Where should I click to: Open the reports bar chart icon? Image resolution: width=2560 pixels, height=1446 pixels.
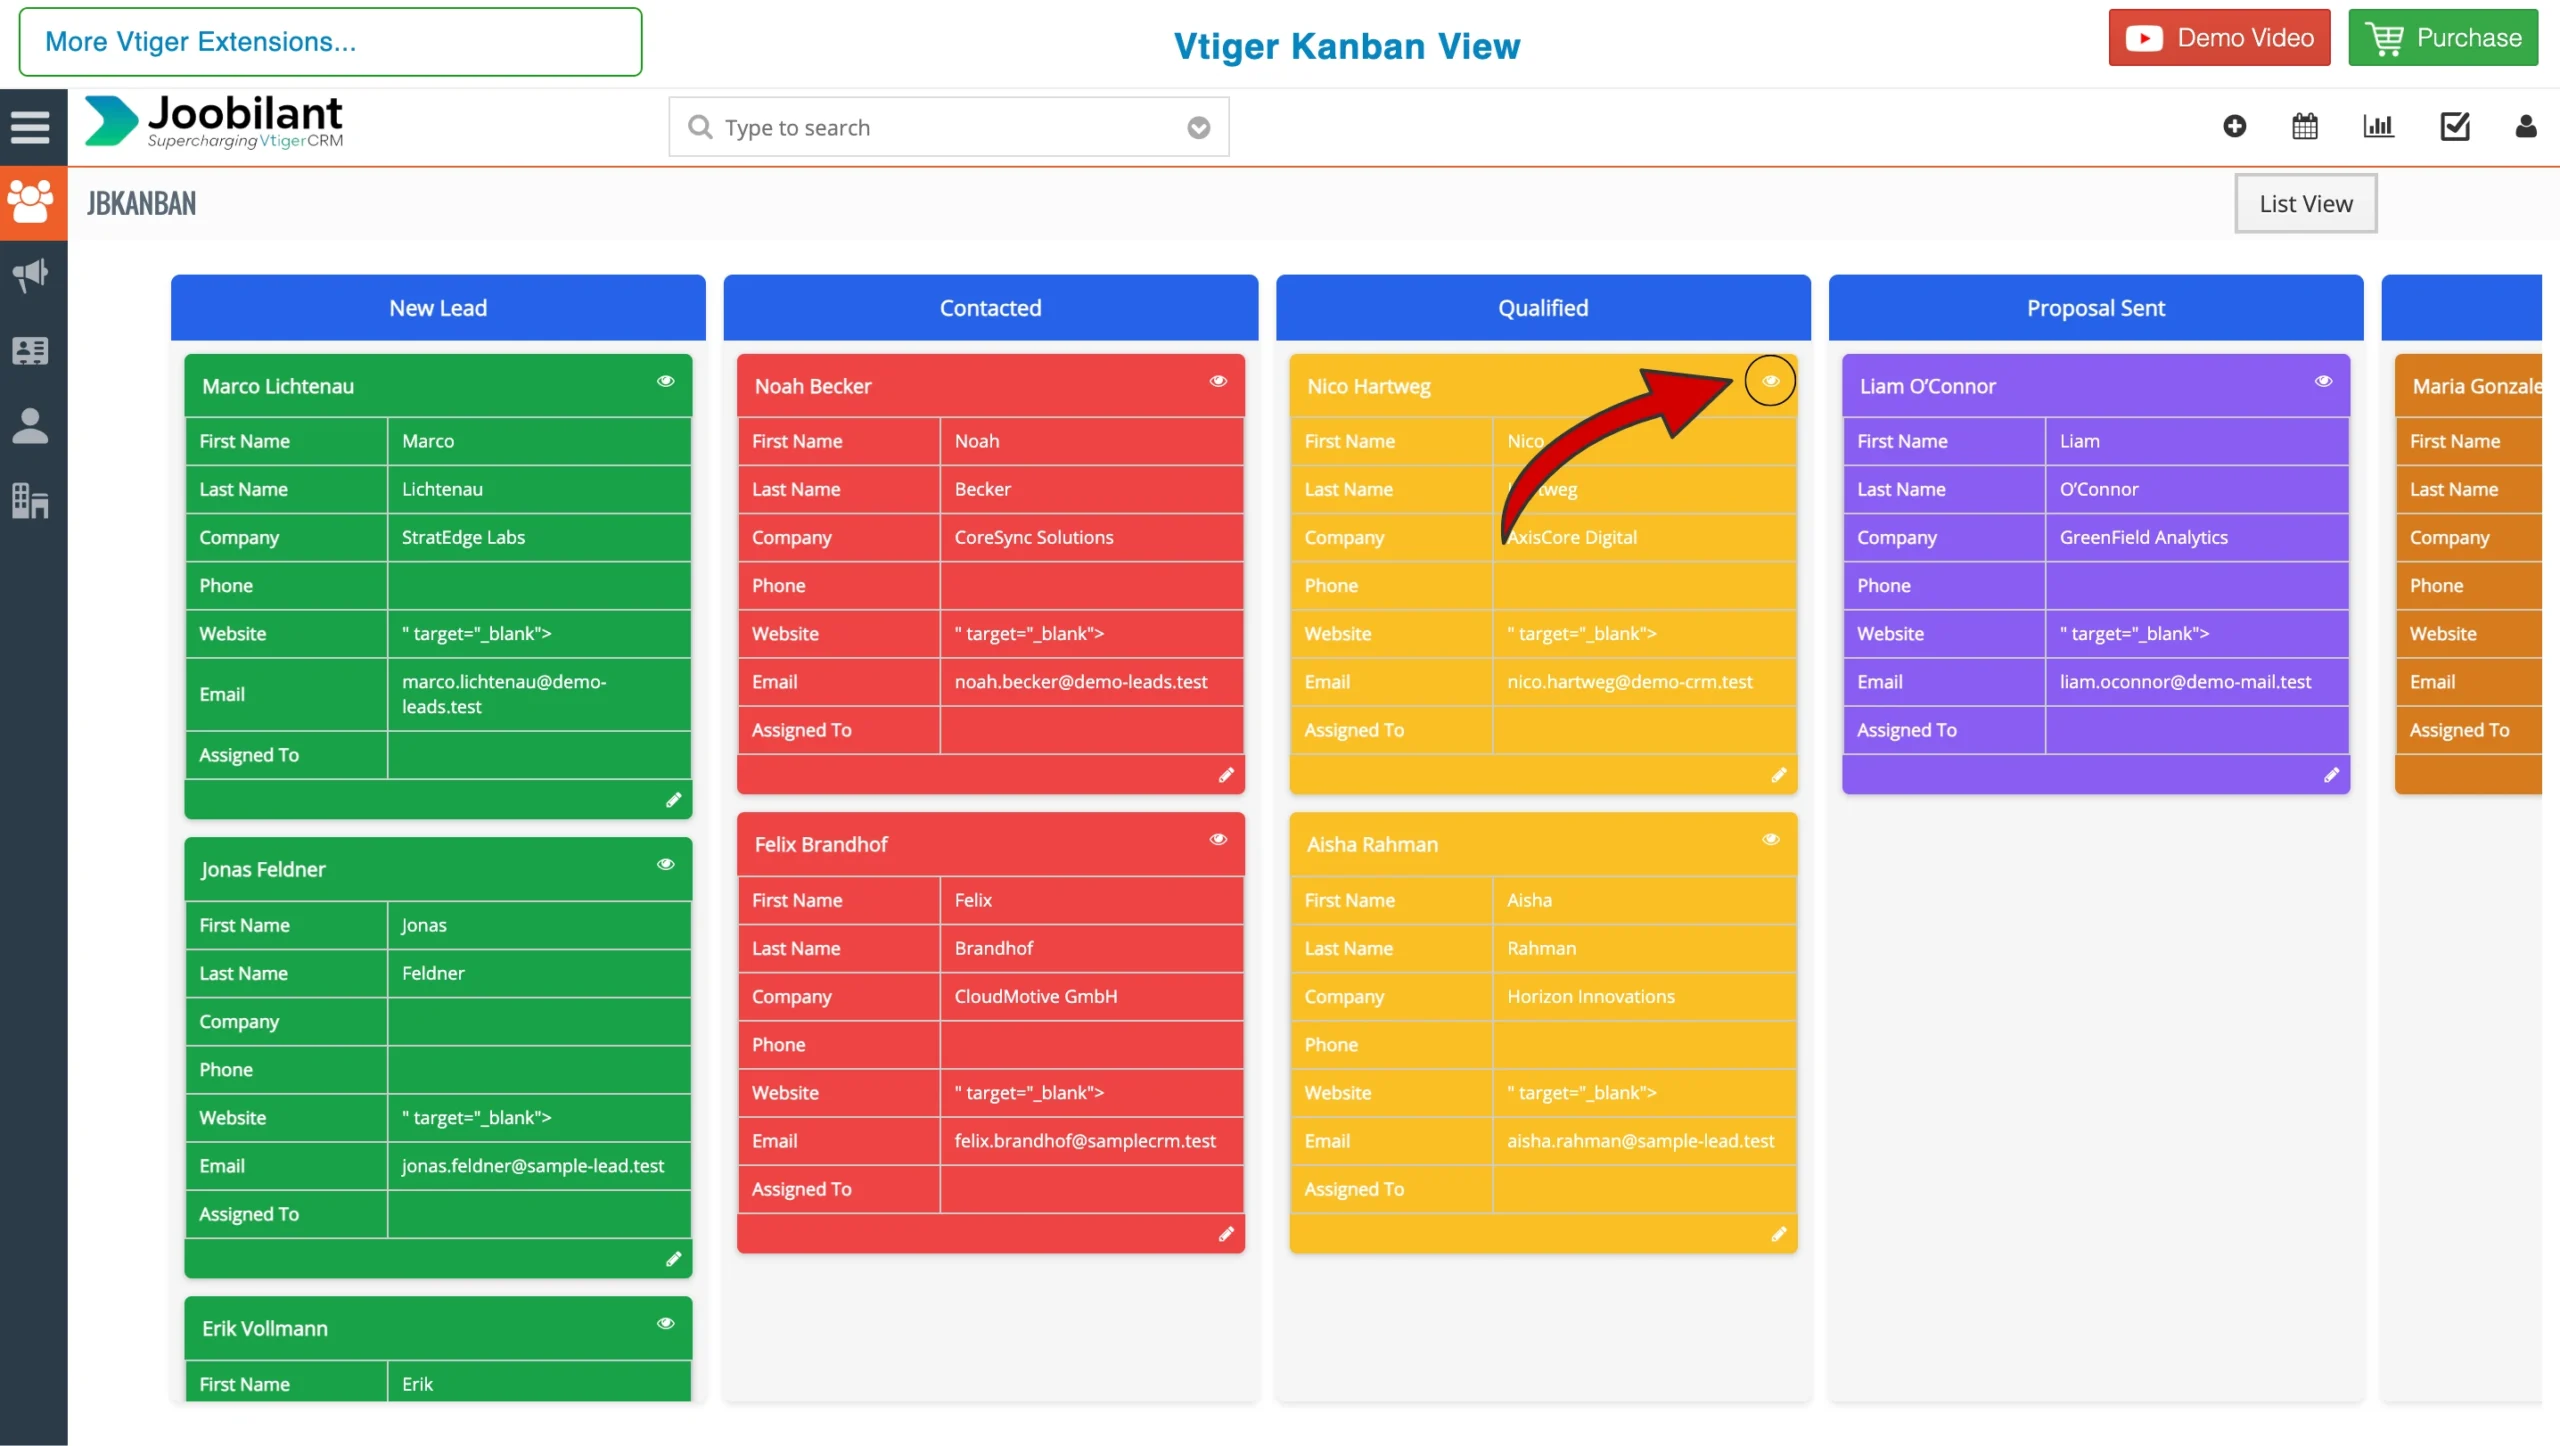click(2378, 126)
